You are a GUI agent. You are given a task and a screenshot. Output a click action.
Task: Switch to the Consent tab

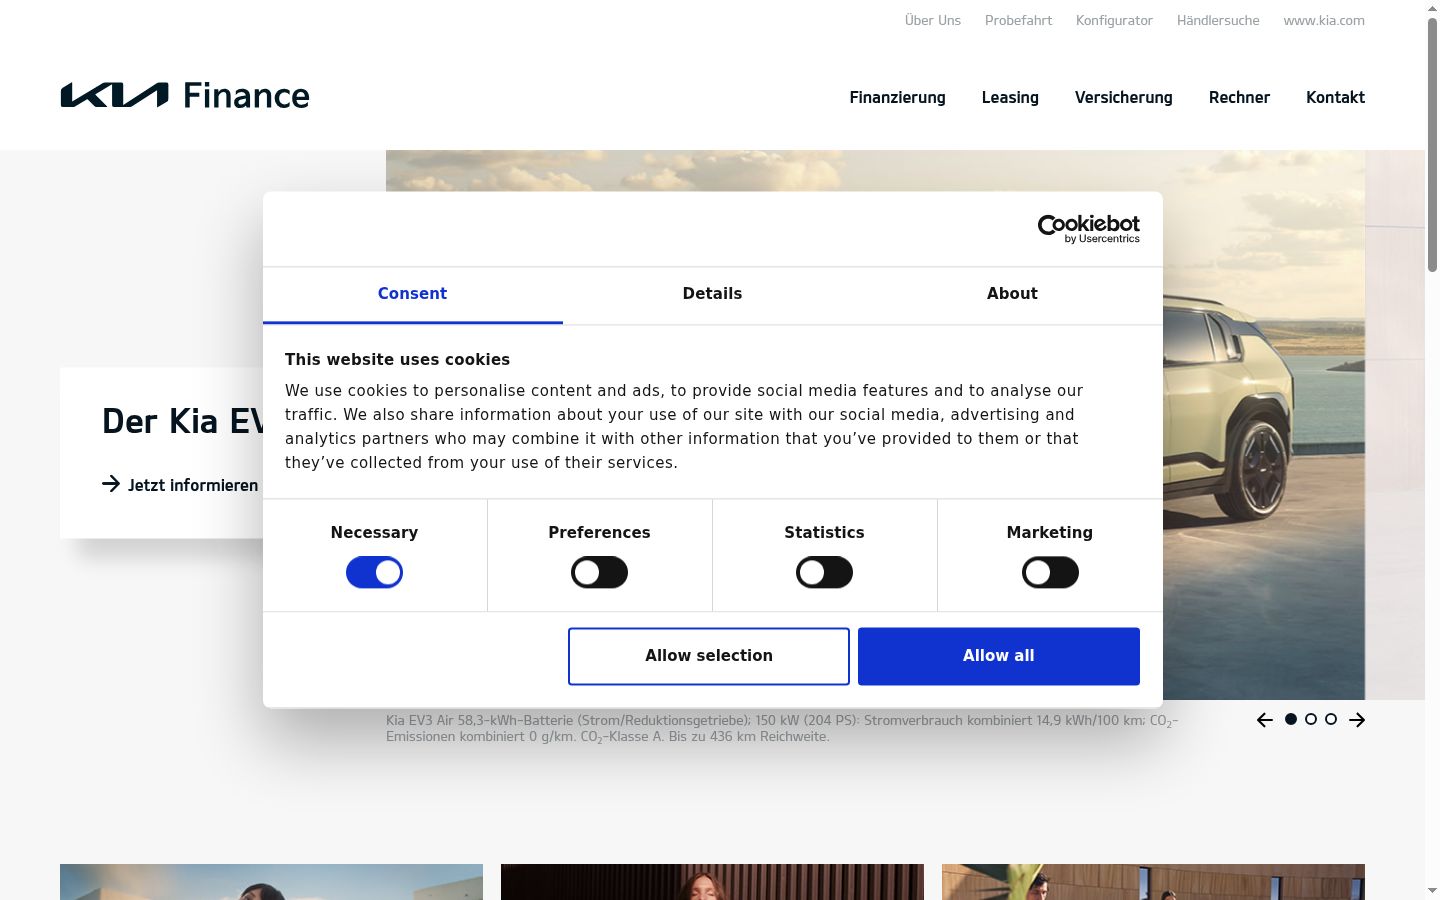(412, 294)
